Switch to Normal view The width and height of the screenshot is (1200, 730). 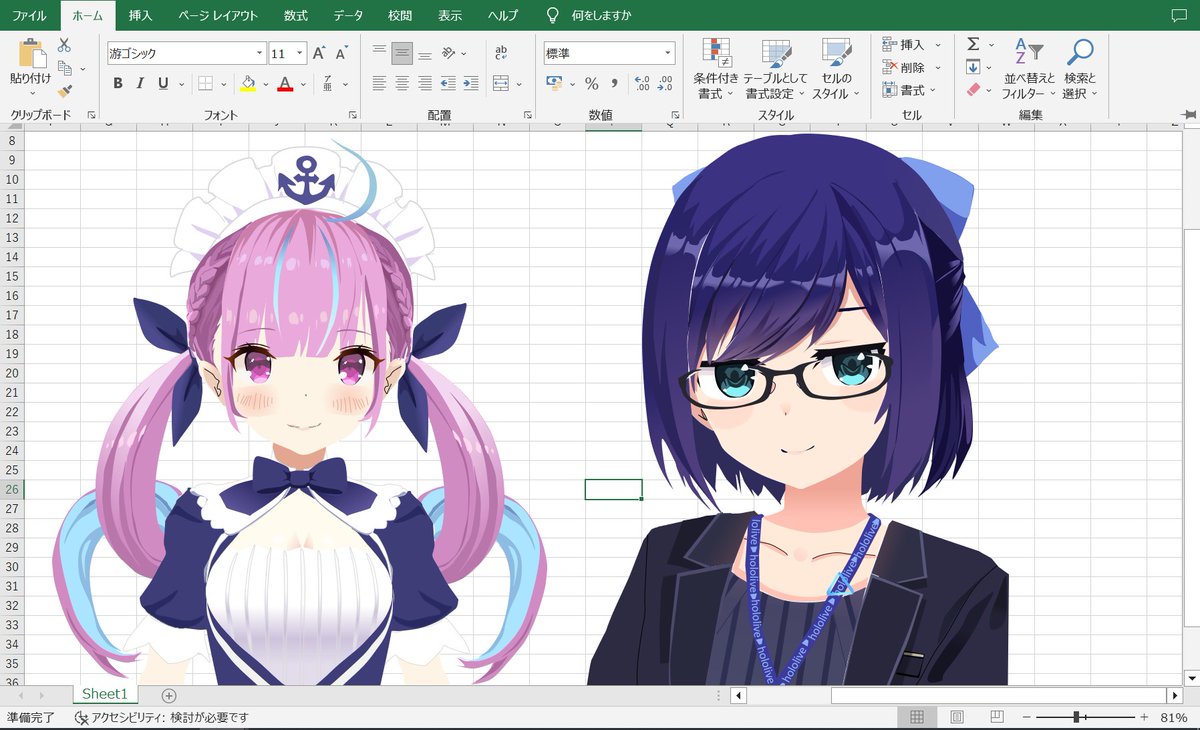pyautogui.click(x=917, y=718)
